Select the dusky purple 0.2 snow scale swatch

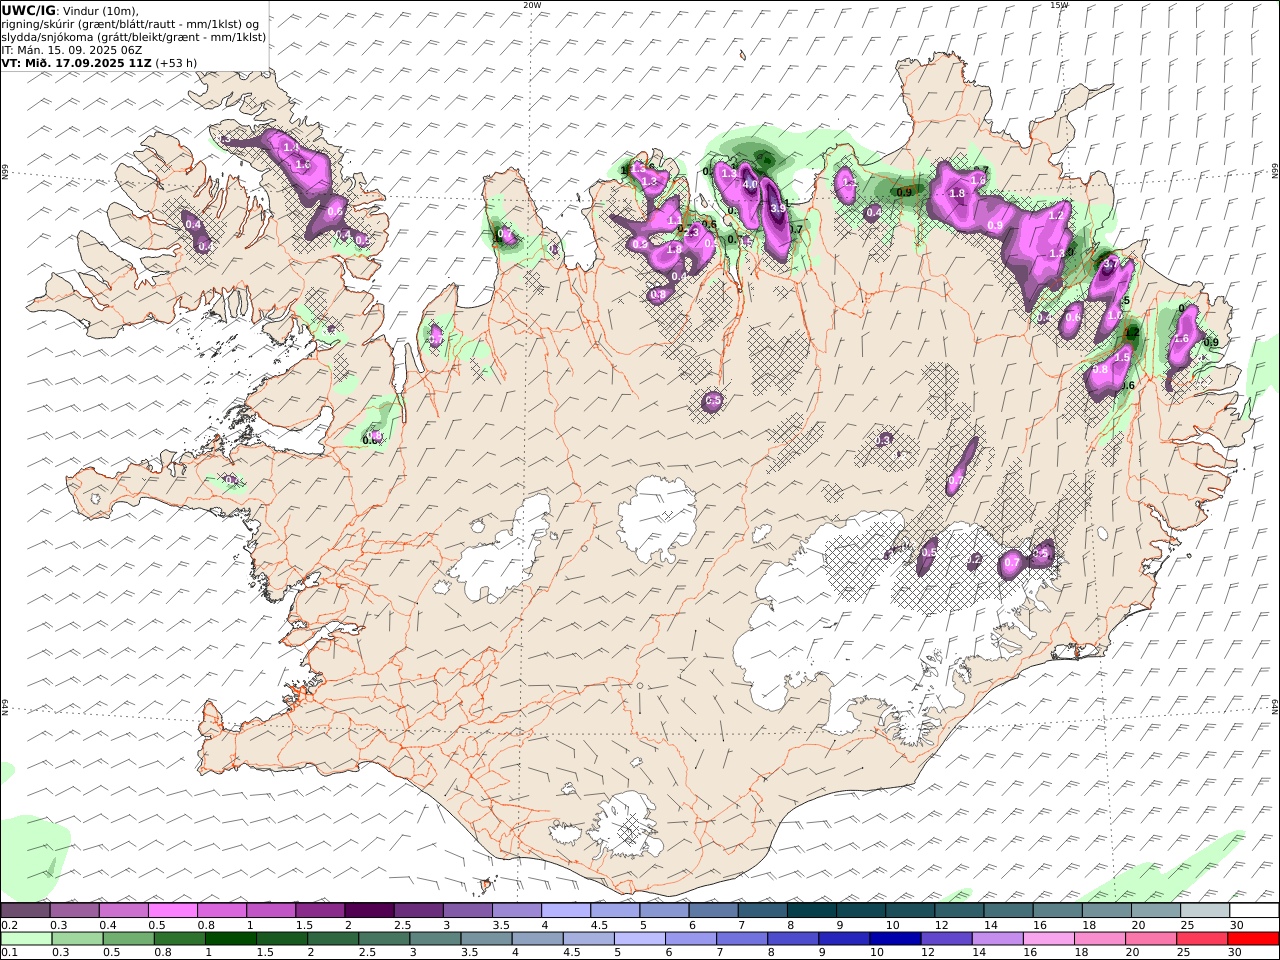pos(26,911)
